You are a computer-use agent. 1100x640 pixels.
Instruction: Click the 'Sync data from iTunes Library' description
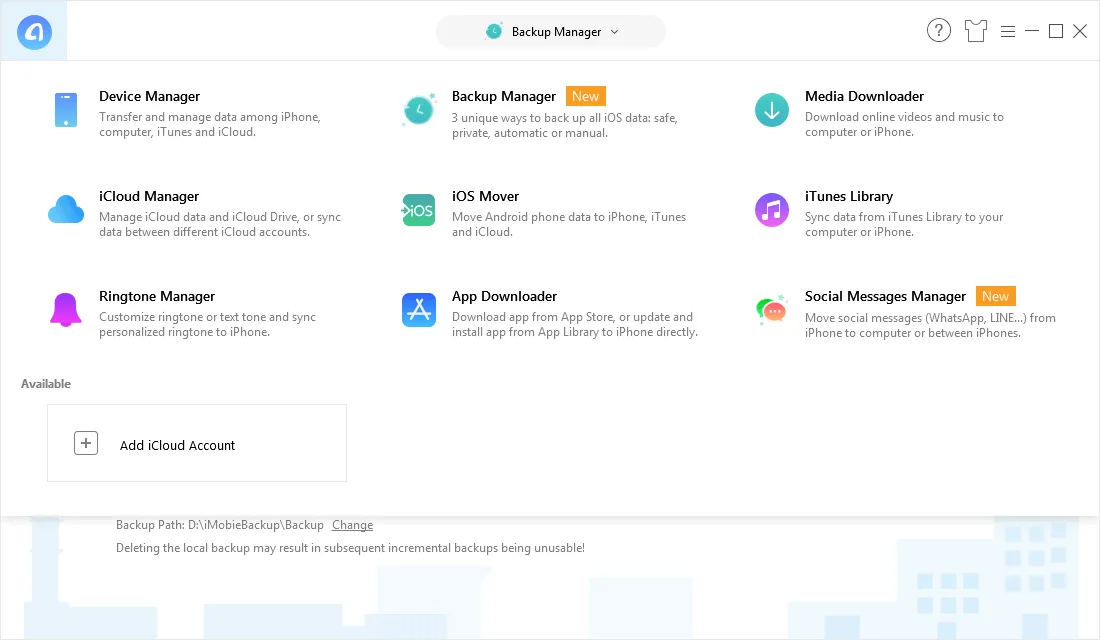coord(904,225)
